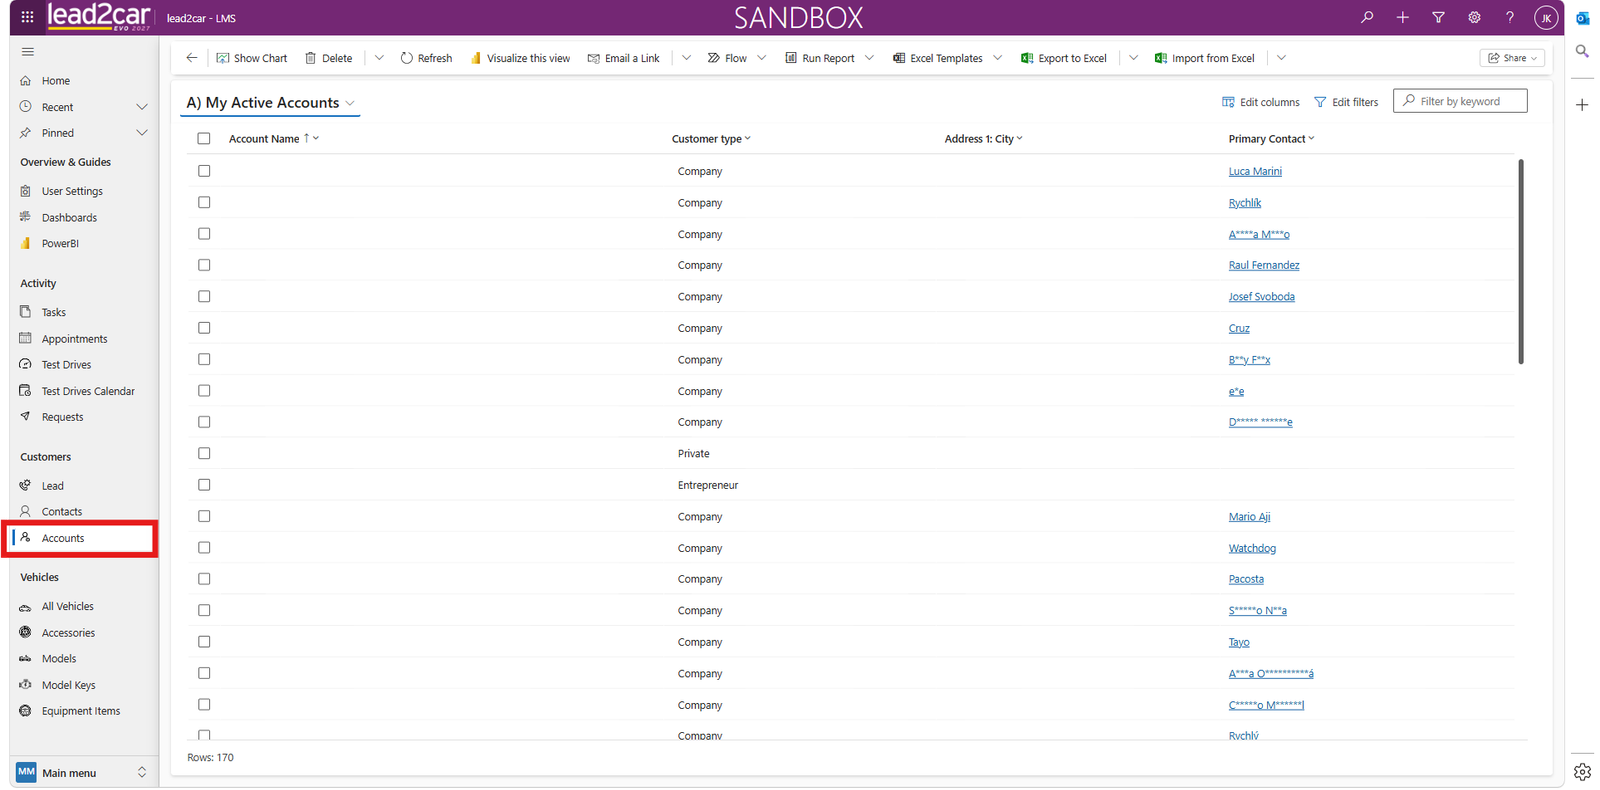Select the Private customer type row
The height and width of the screenshot is (790, 1600).
[204, 453]
